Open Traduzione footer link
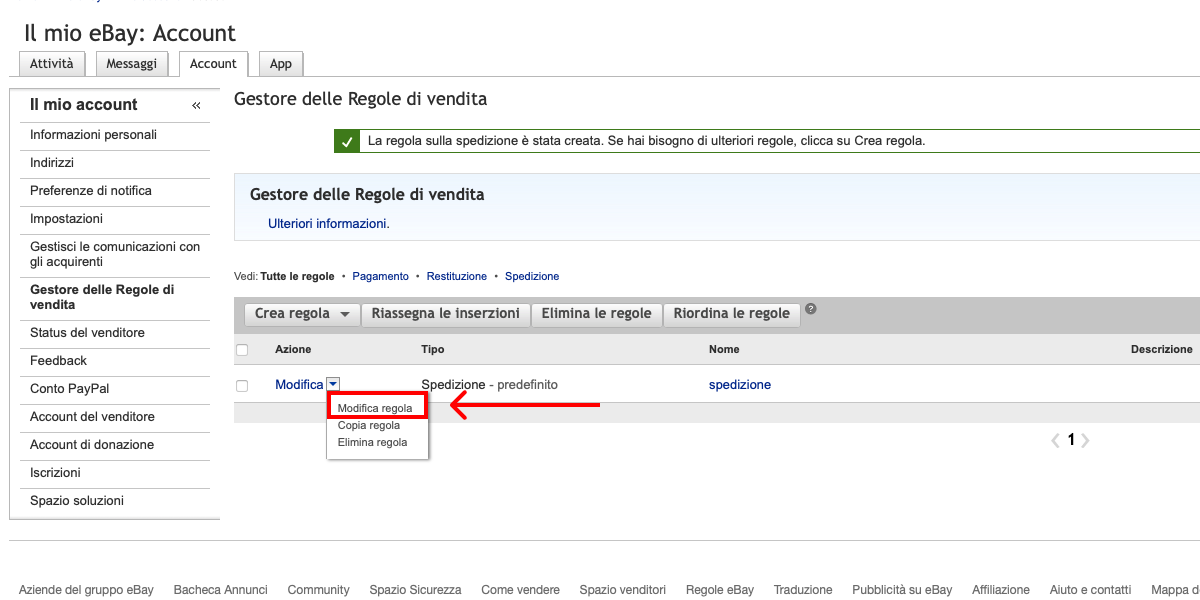This screenshot has width=1200, height=600. 803,590
